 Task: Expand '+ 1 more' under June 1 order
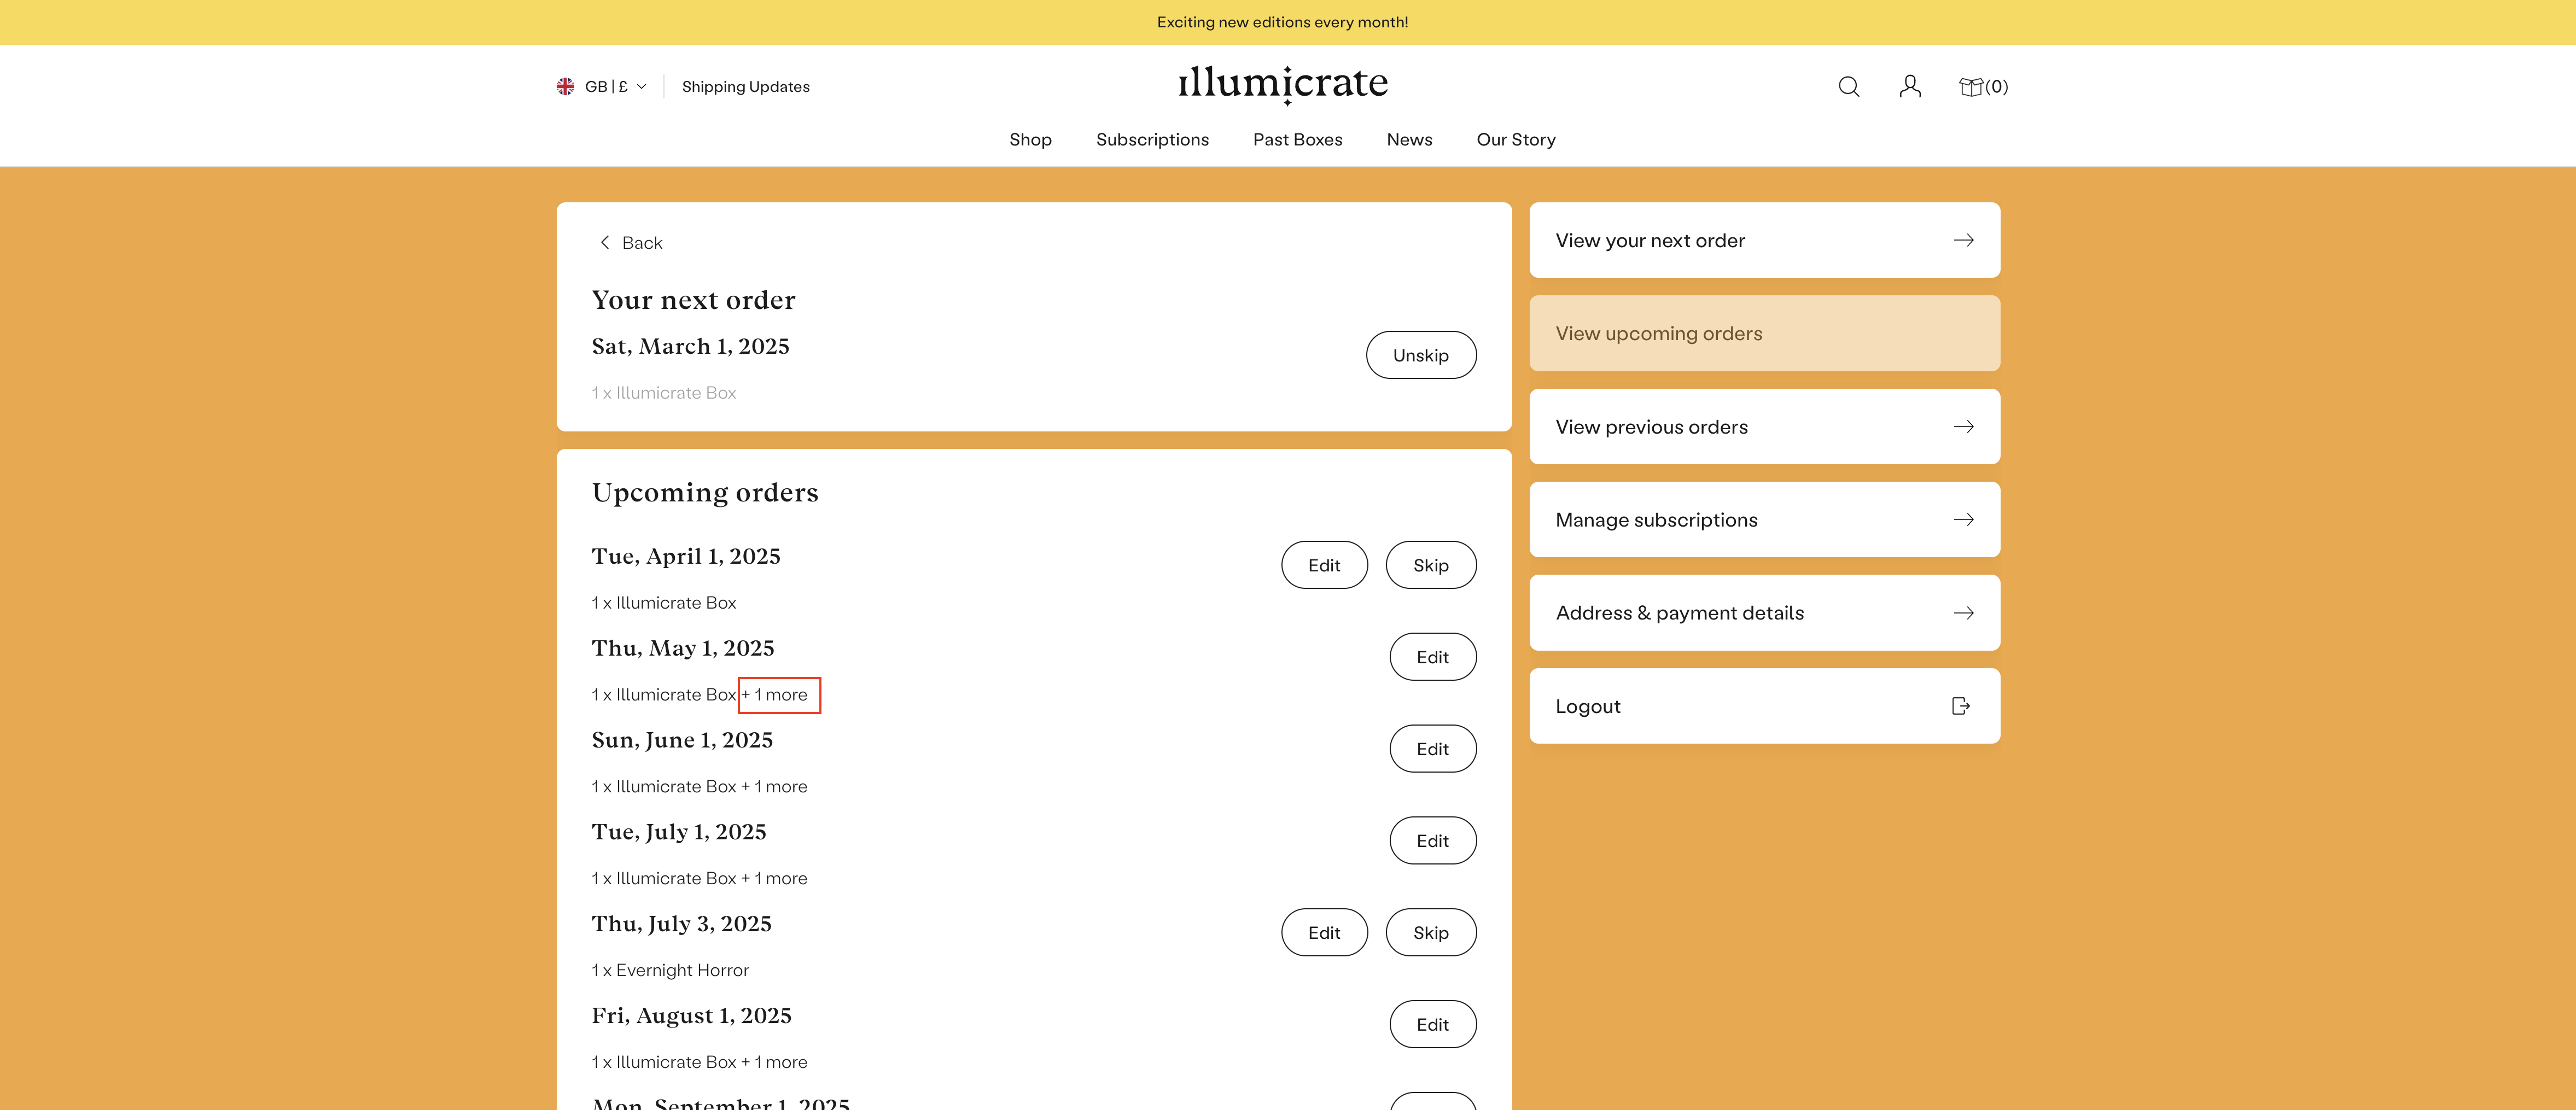[775, 787]
